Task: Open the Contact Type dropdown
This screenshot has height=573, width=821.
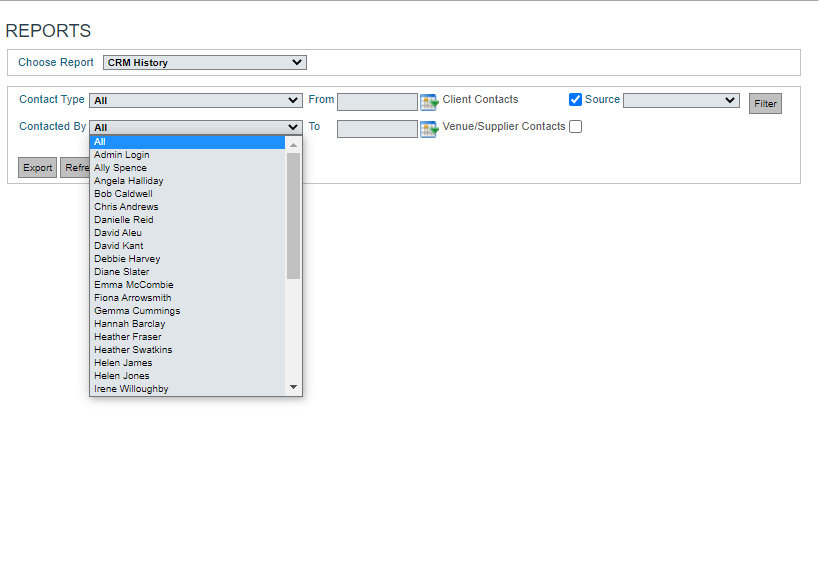Action: [x=196, y=100]
